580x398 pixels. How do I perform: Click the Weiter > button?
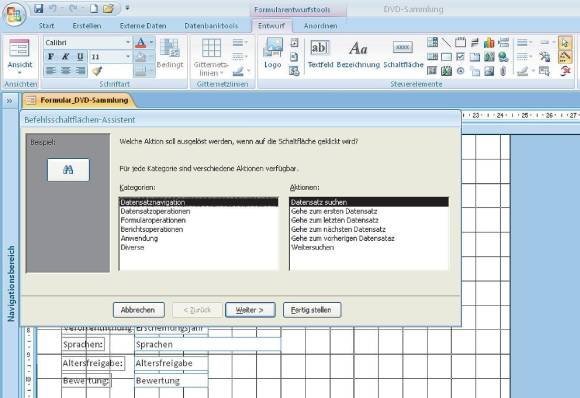250,310
